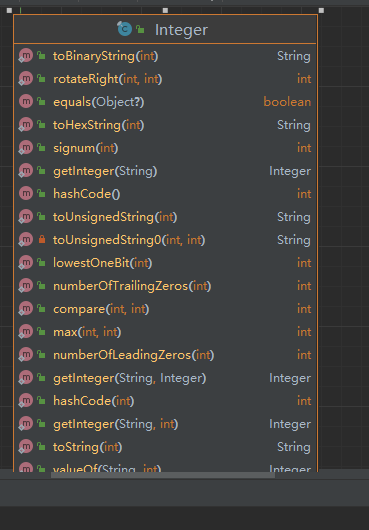Select the toUnsignedString(int) method
369x530 pixels.
[x=115, y=217]
